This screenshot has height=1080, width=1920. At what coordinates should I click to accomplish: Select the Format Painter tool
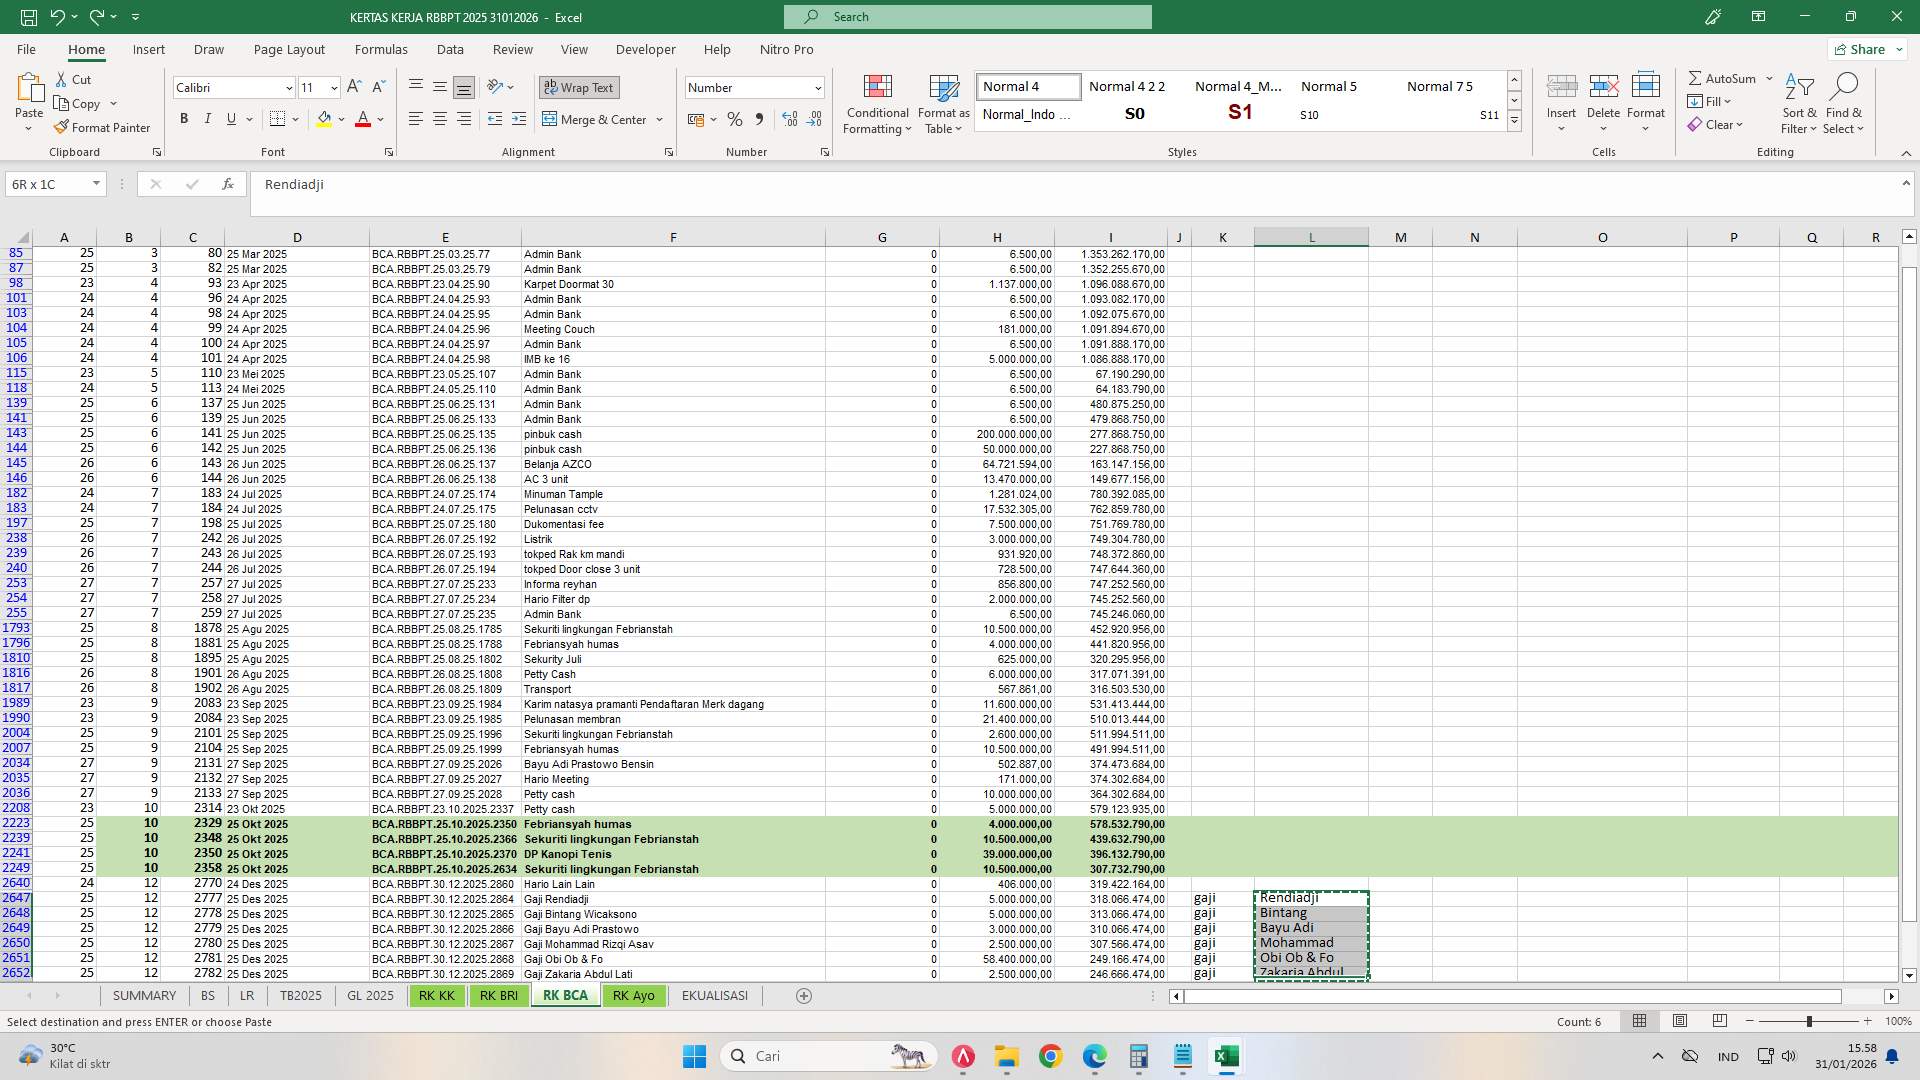103,127
